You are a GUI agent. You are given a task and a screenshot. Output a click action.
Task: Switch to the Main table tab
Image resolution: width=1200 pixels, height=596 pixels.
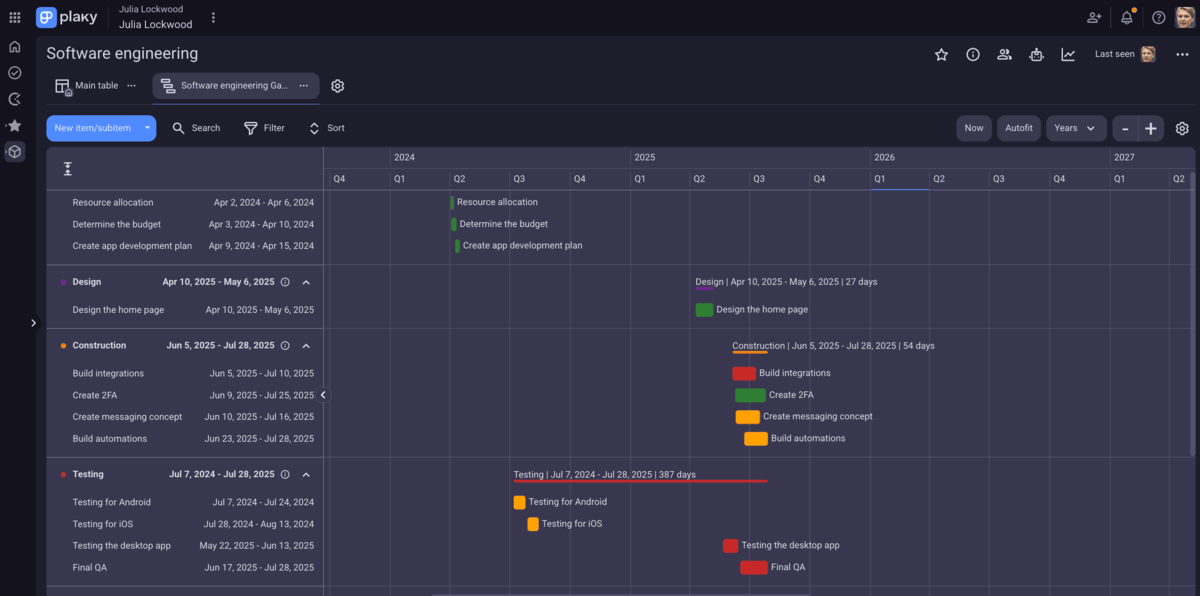tap(95, 86)
